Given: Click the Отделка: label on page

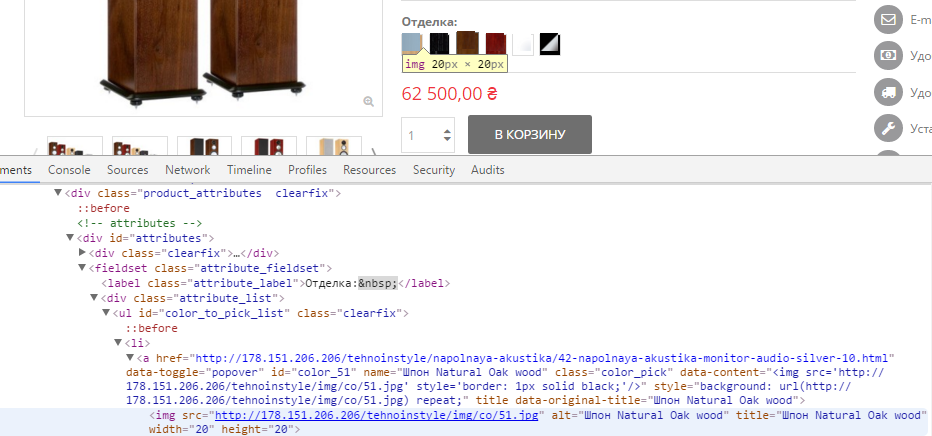Looking at the screenshot, I should pos(429,22).
